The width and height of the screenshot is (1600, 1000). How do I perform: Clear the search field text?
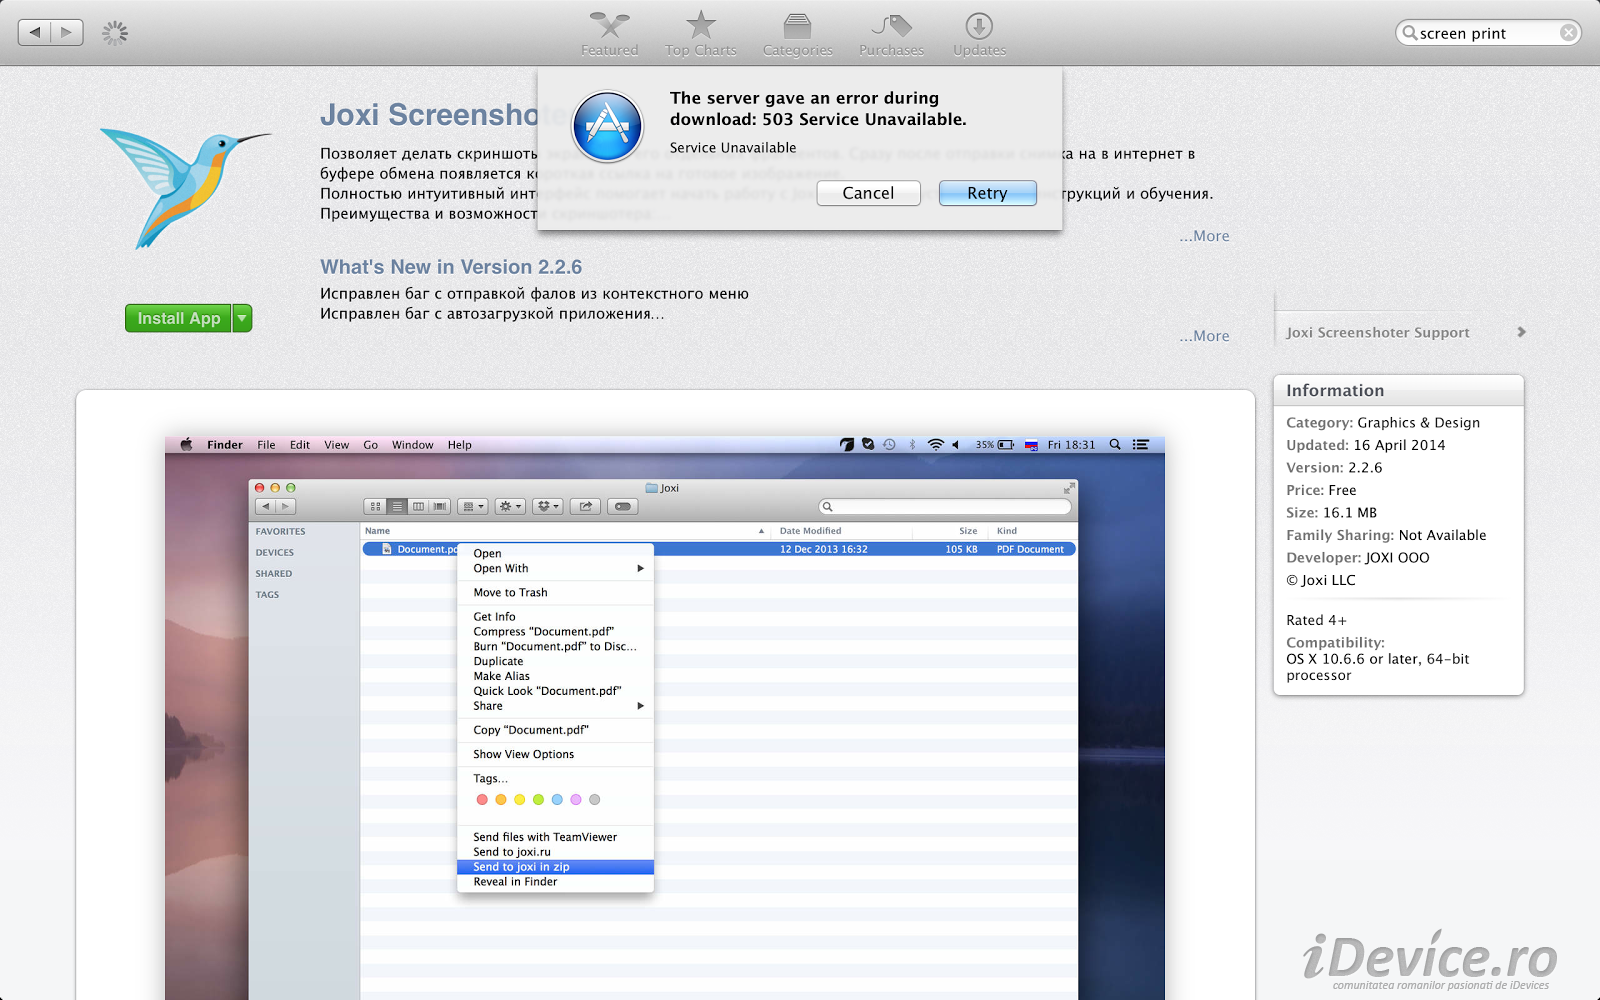1568,33
